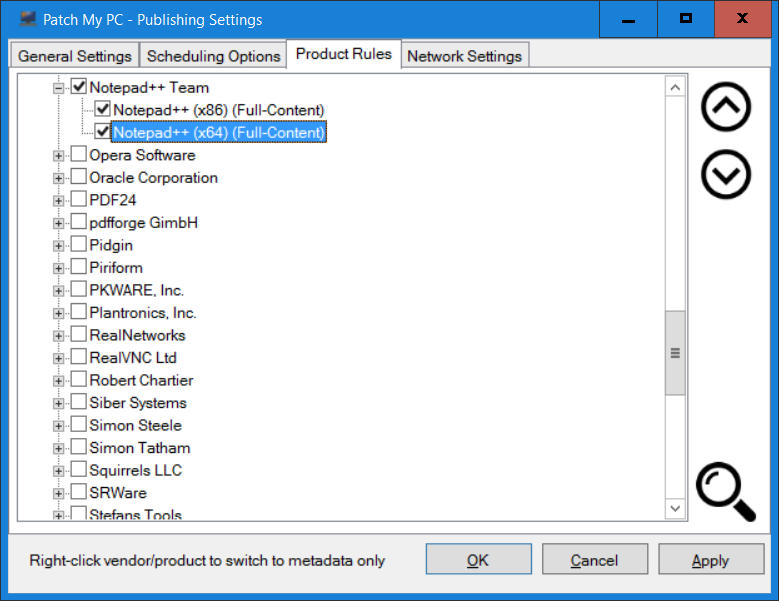Expand the Robert Chartier node
Viewport: 779px width, 601px height.
pos(59,381)
